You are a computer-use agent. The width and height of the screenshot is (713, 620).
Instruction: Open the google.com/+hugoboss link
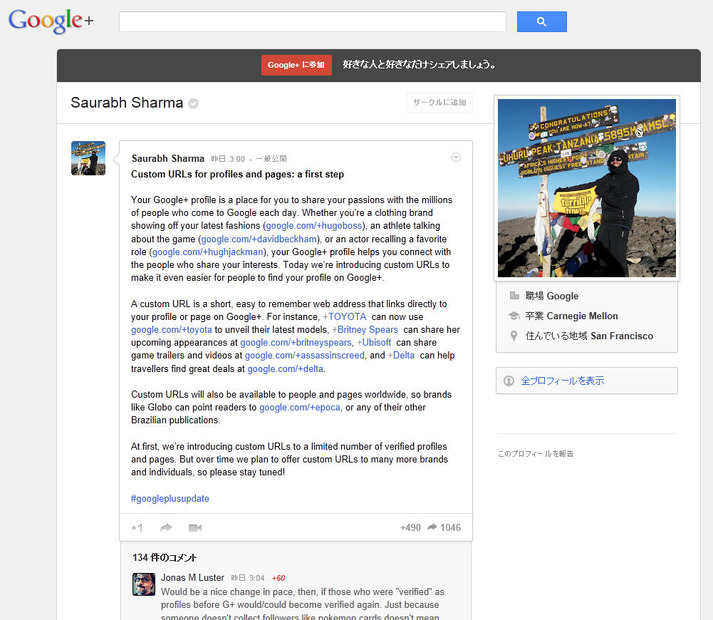tap(314, 226)
